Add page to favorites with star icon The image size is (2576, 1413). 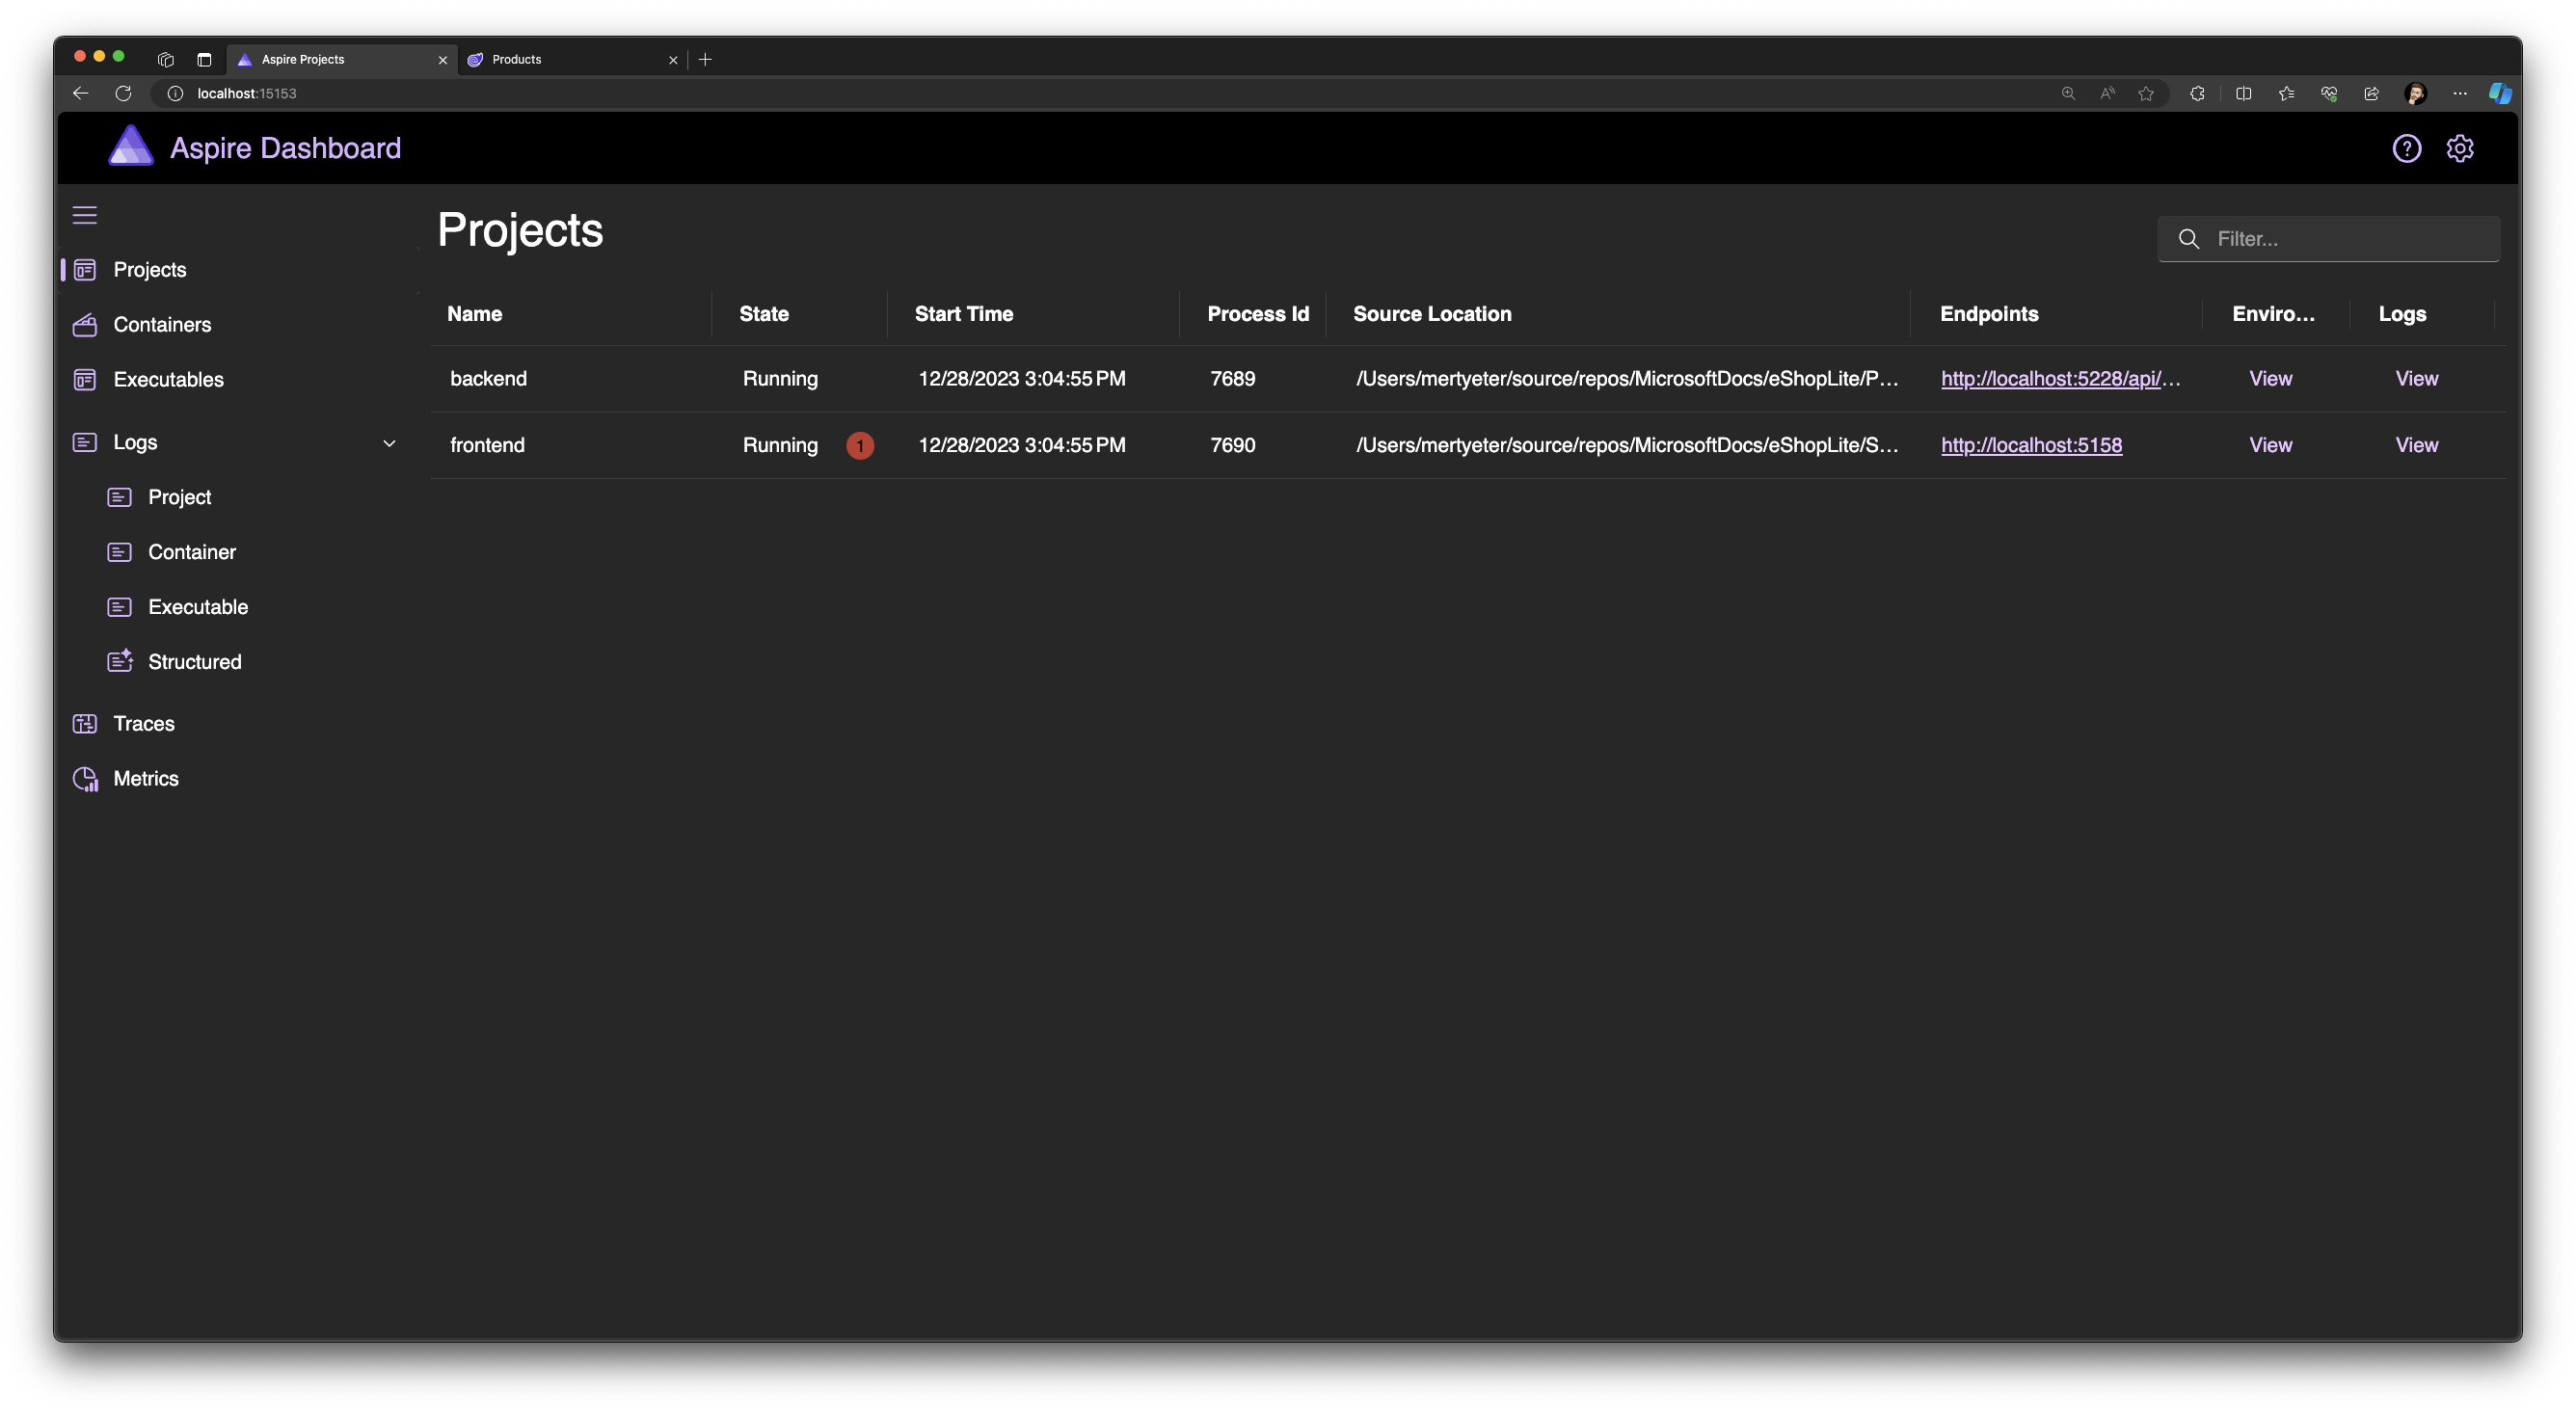[2146, 93]
